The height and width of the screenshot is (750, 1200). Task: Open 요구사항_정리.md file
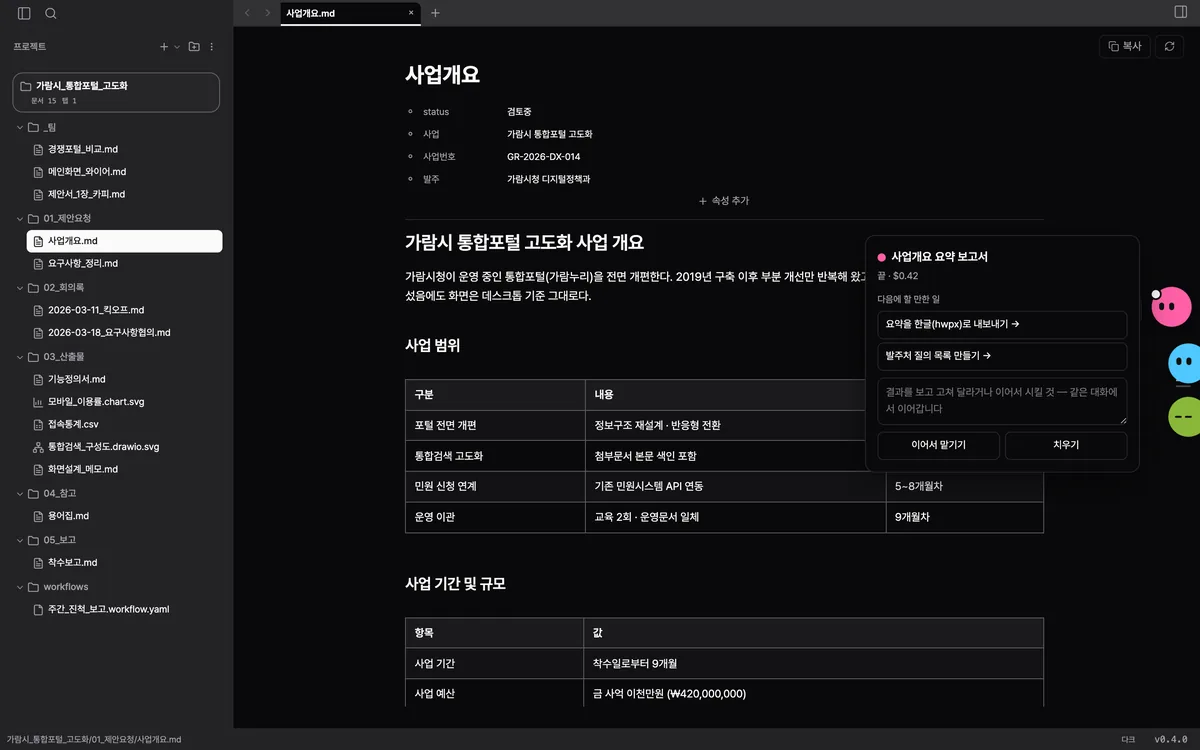(x=124, y=264)
